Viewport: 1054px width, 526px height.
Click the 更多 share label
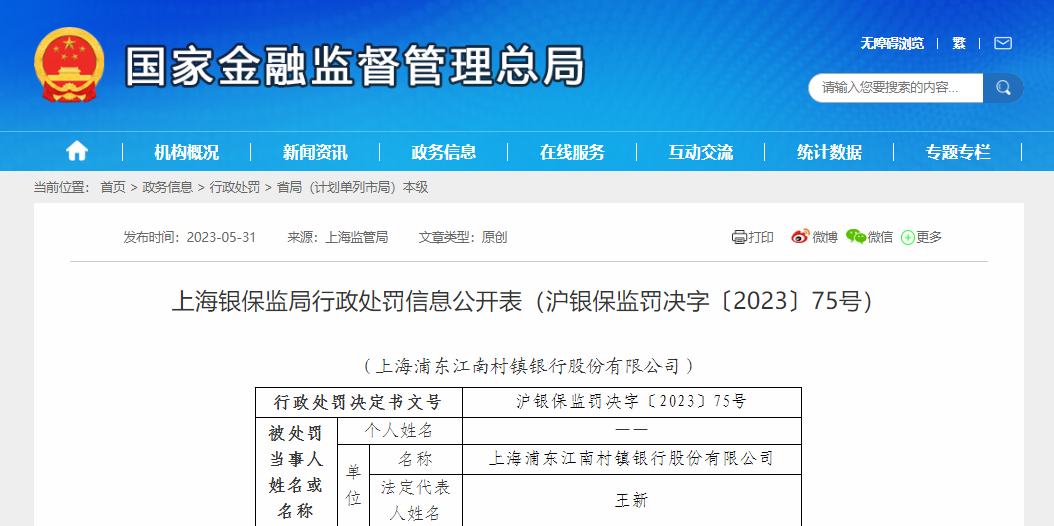click(929, 237)
